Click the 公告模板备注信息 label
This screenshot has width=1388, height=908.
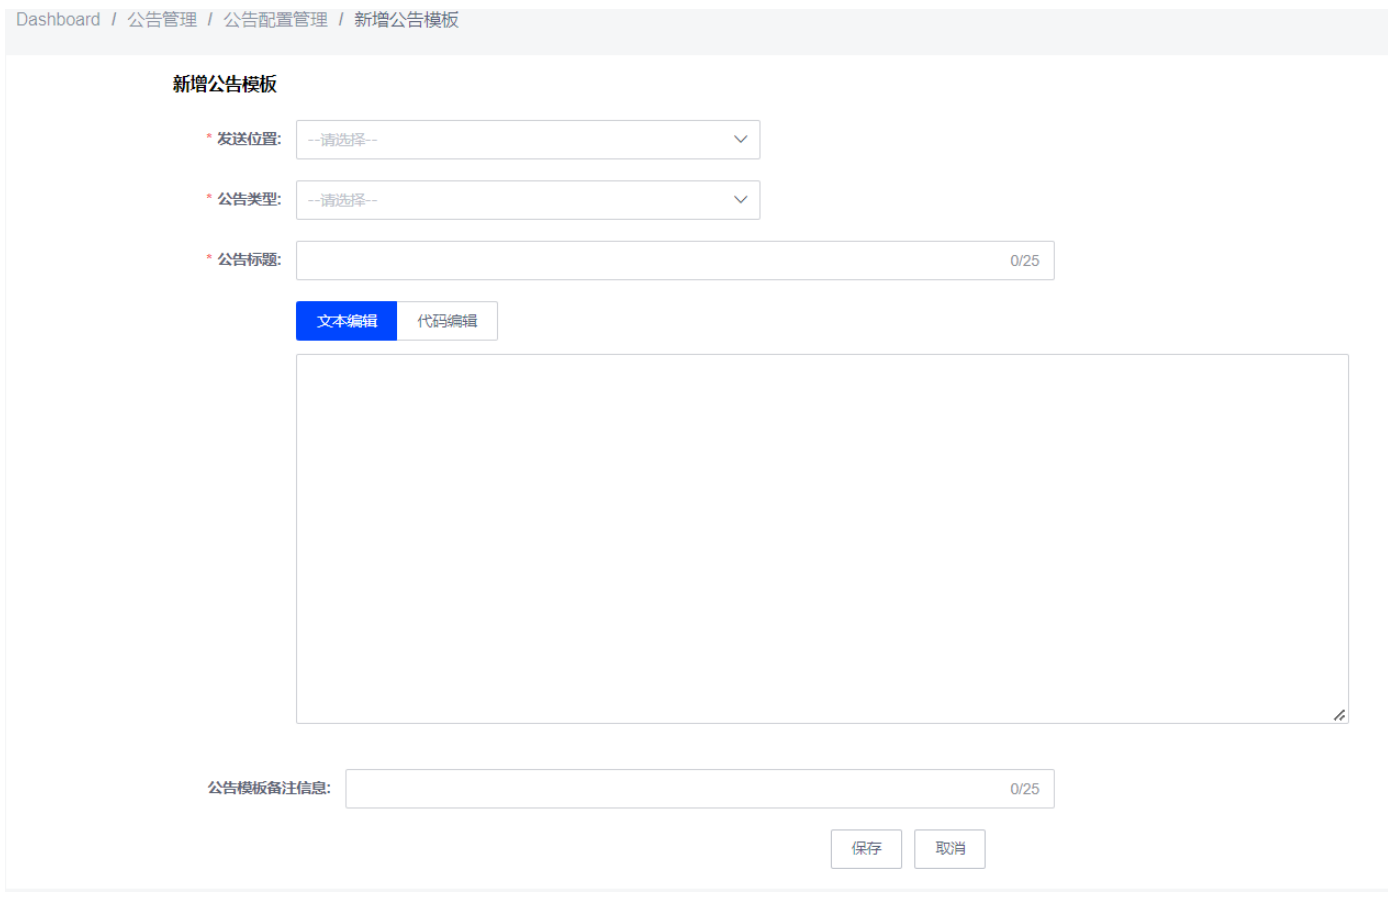tap(269, 788)
